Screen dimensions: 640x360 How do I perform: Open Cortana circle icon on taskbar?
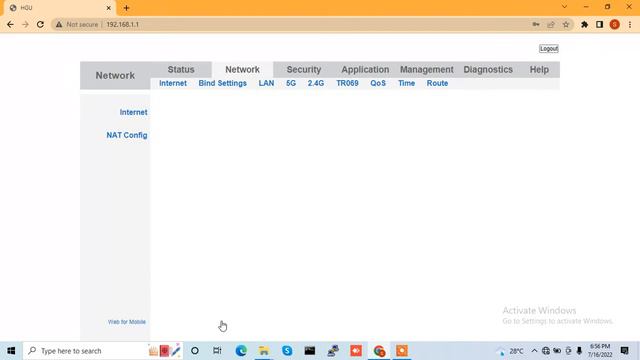point(195,351)
